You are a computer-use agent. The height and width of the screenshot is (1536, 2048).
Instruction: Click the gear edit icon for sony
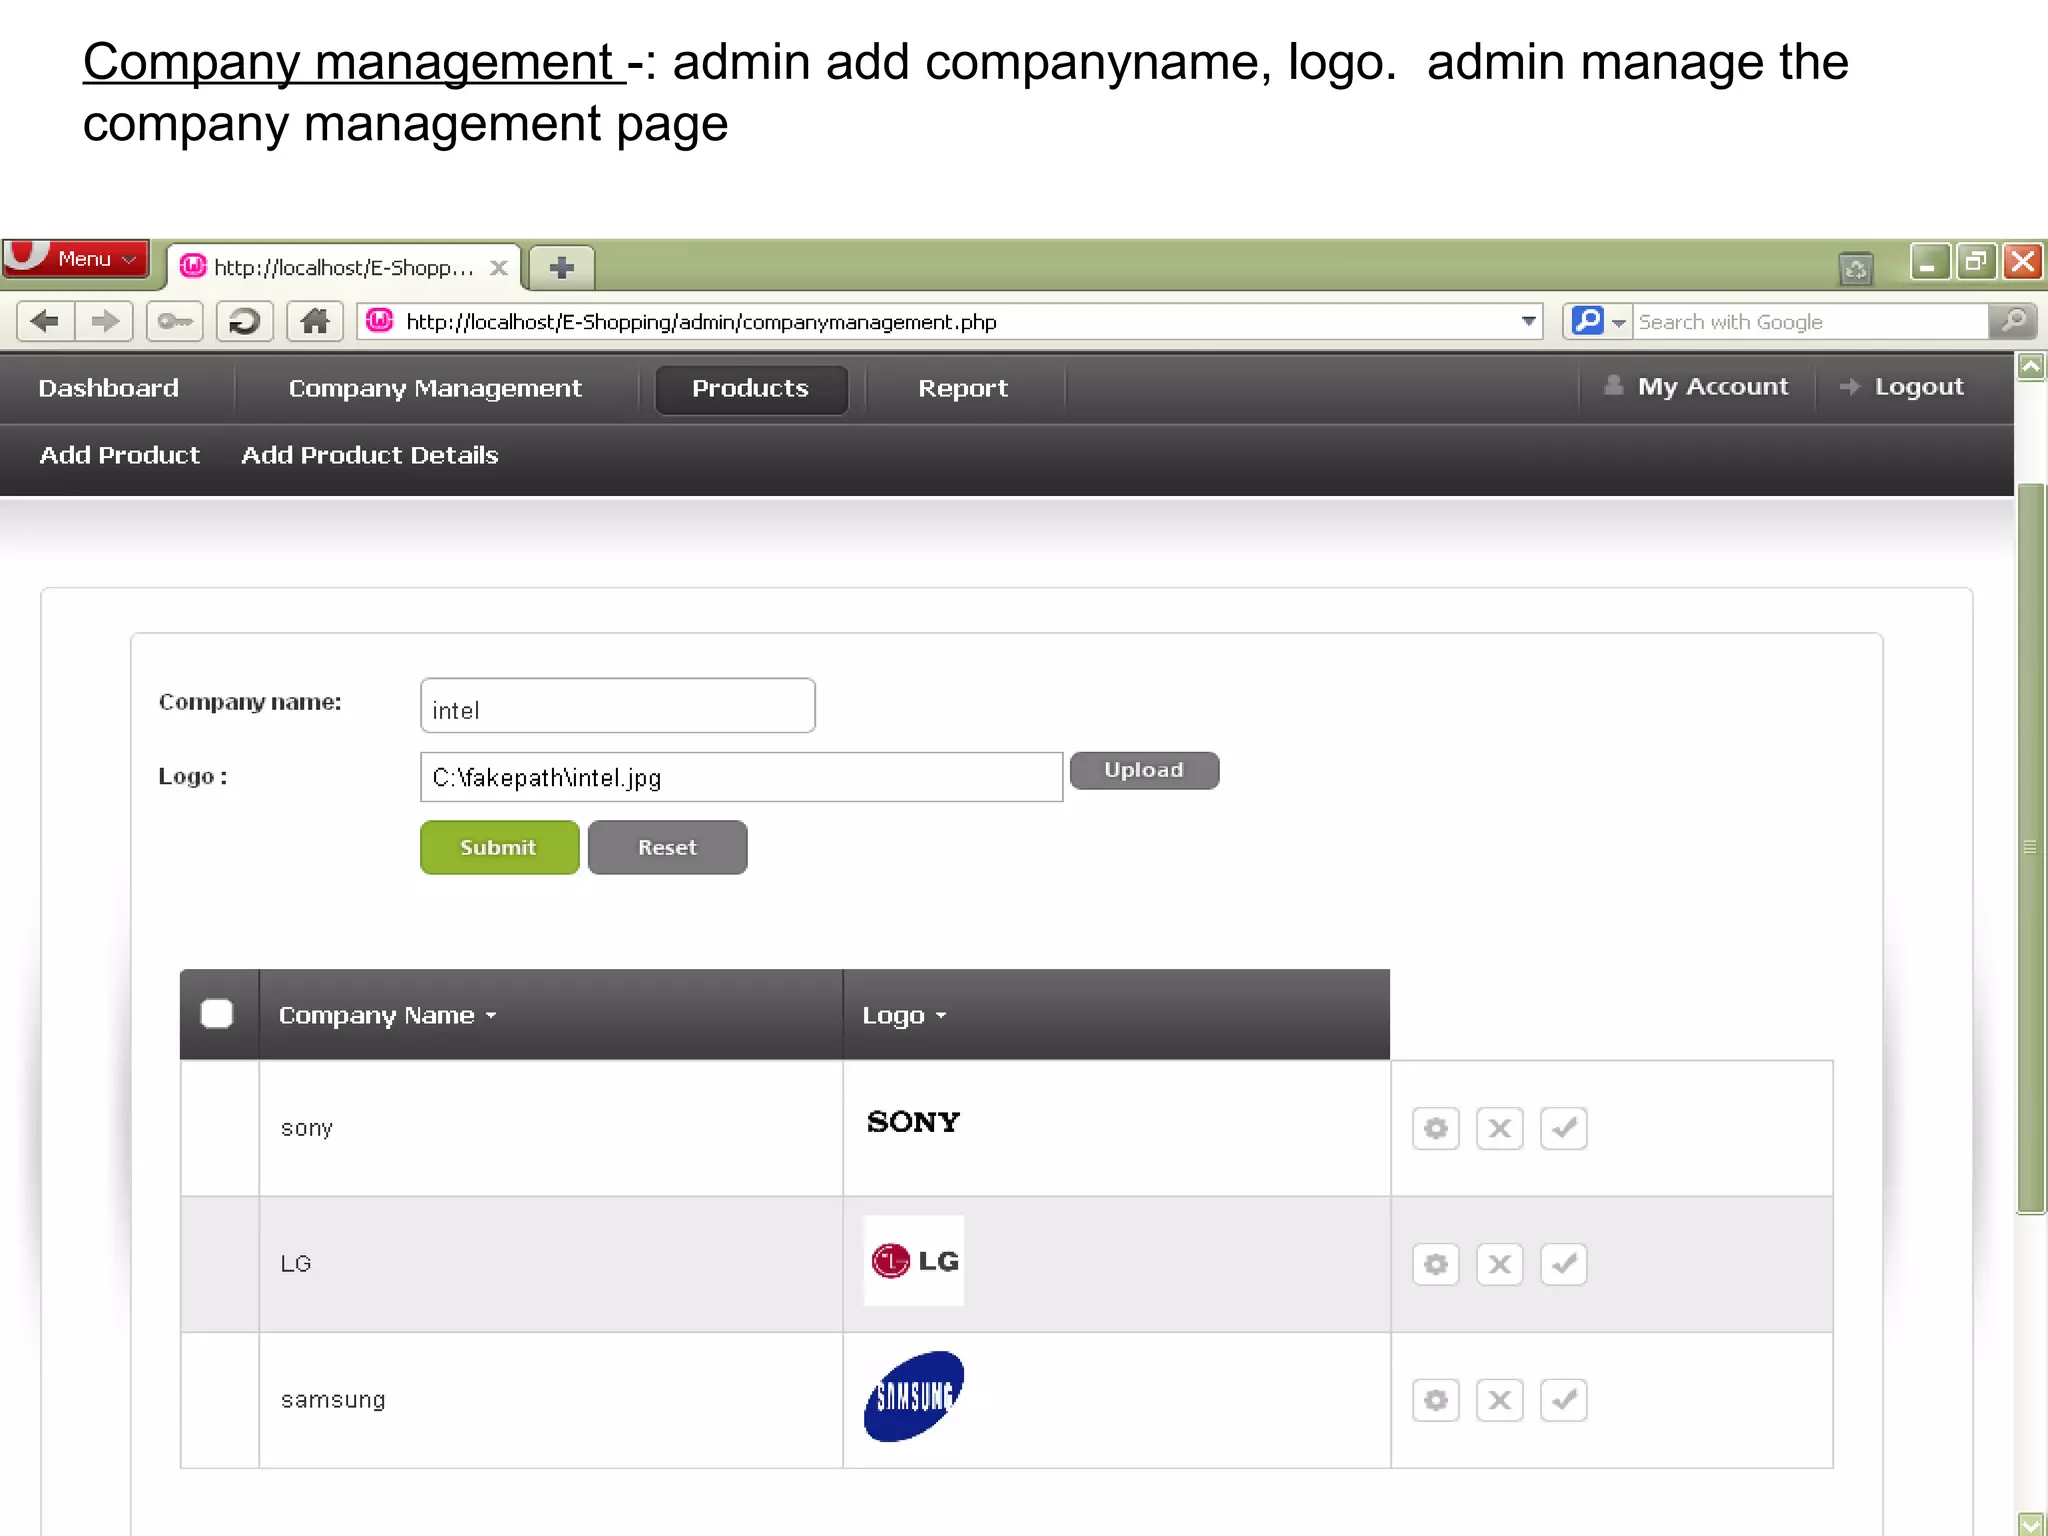pos(1436,1129)
